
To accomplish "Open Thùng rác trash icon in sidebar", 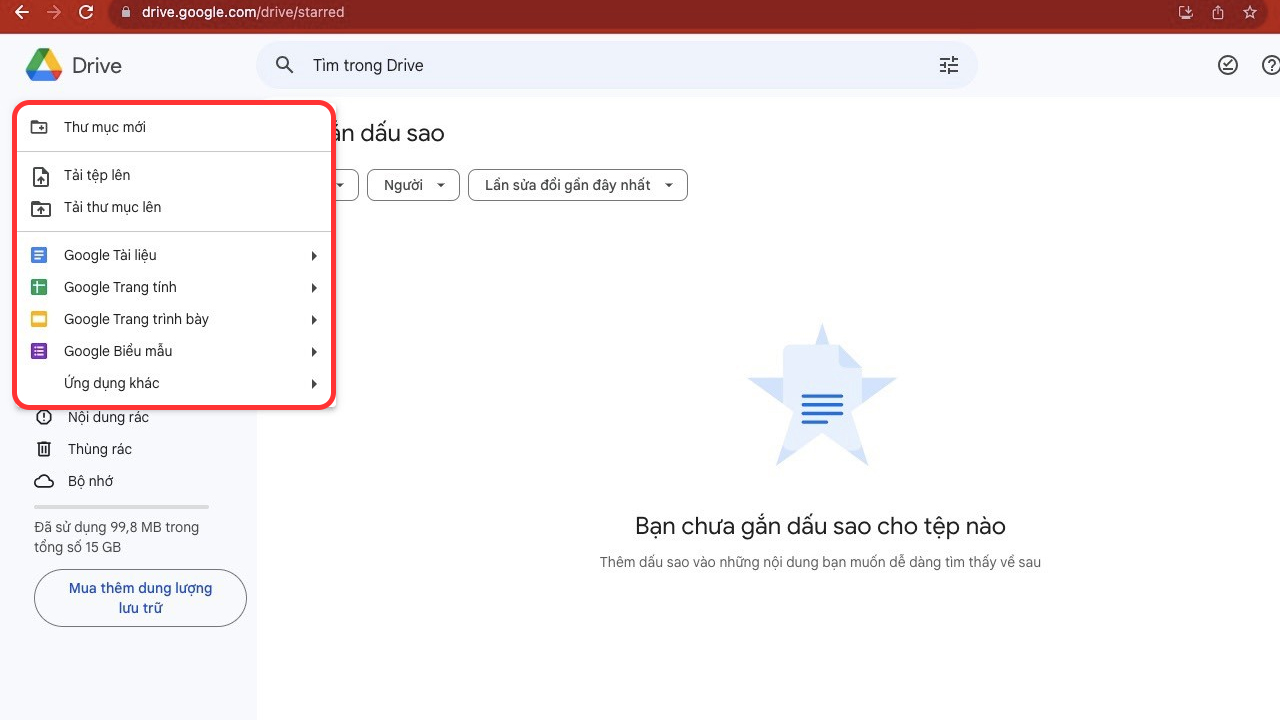I will point(44,449).
